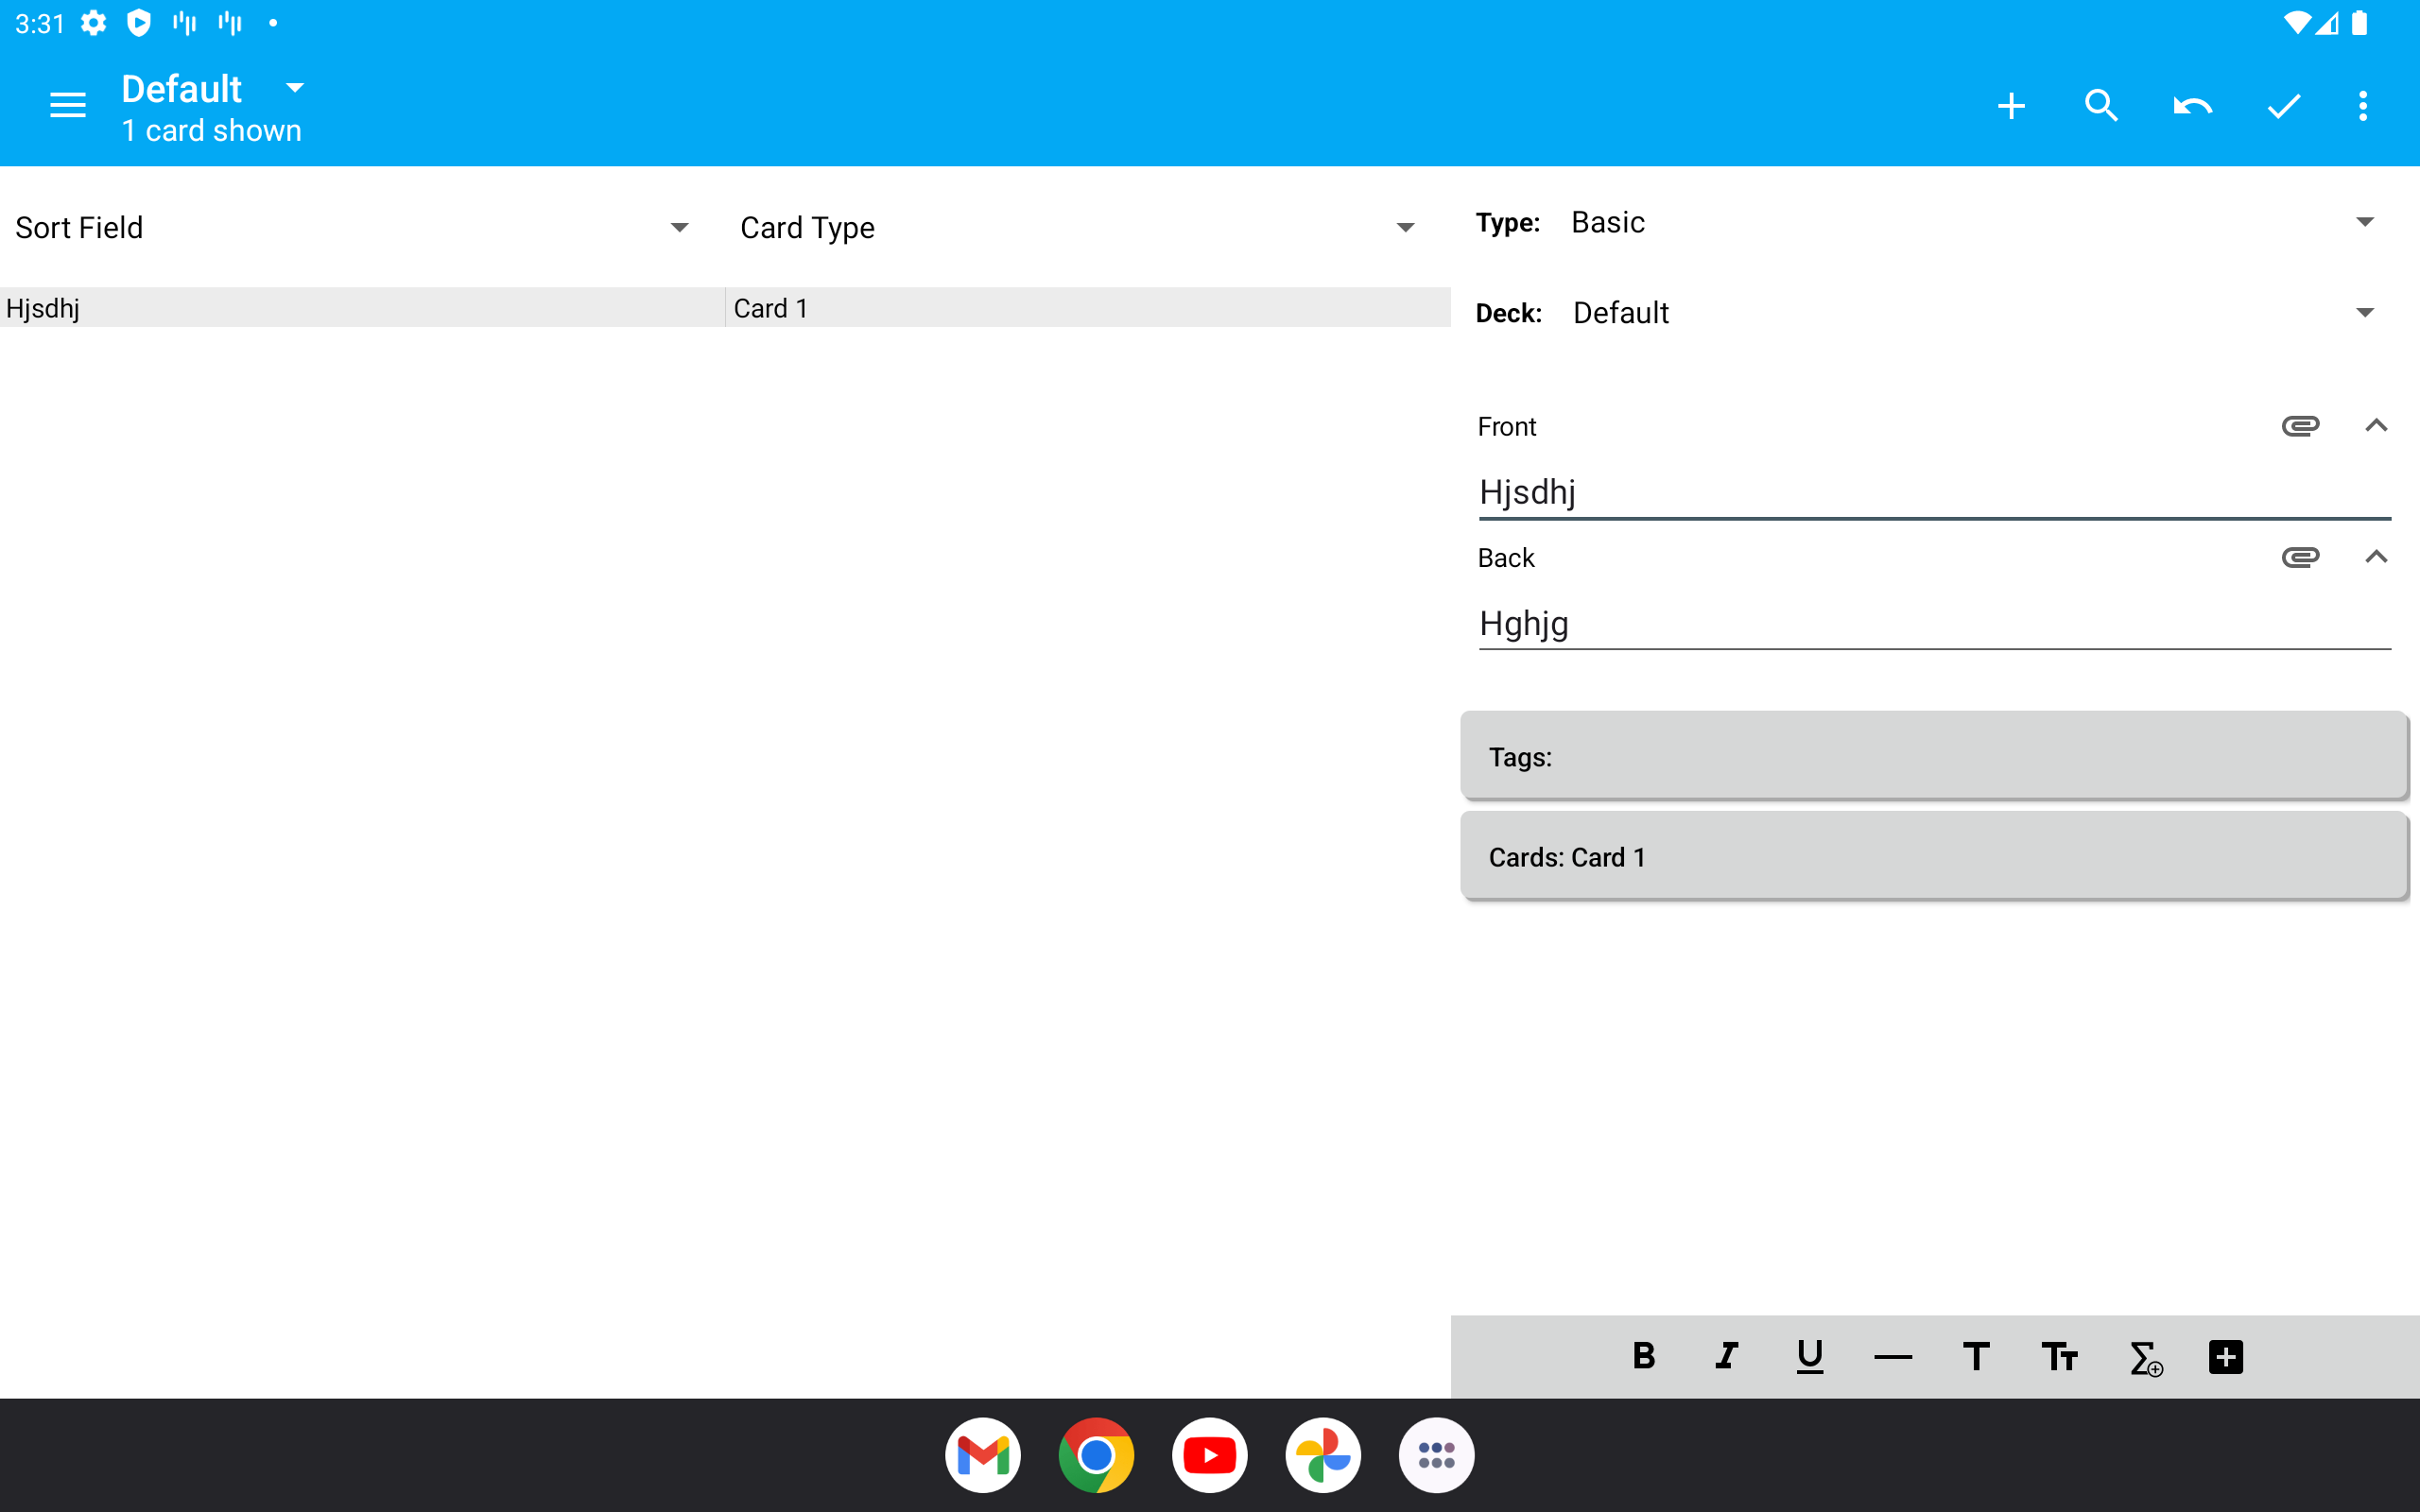Viewport: 2420px width, 1512px height.
Task: Expand the Sort Field dropdown
Action: (678, 227)
